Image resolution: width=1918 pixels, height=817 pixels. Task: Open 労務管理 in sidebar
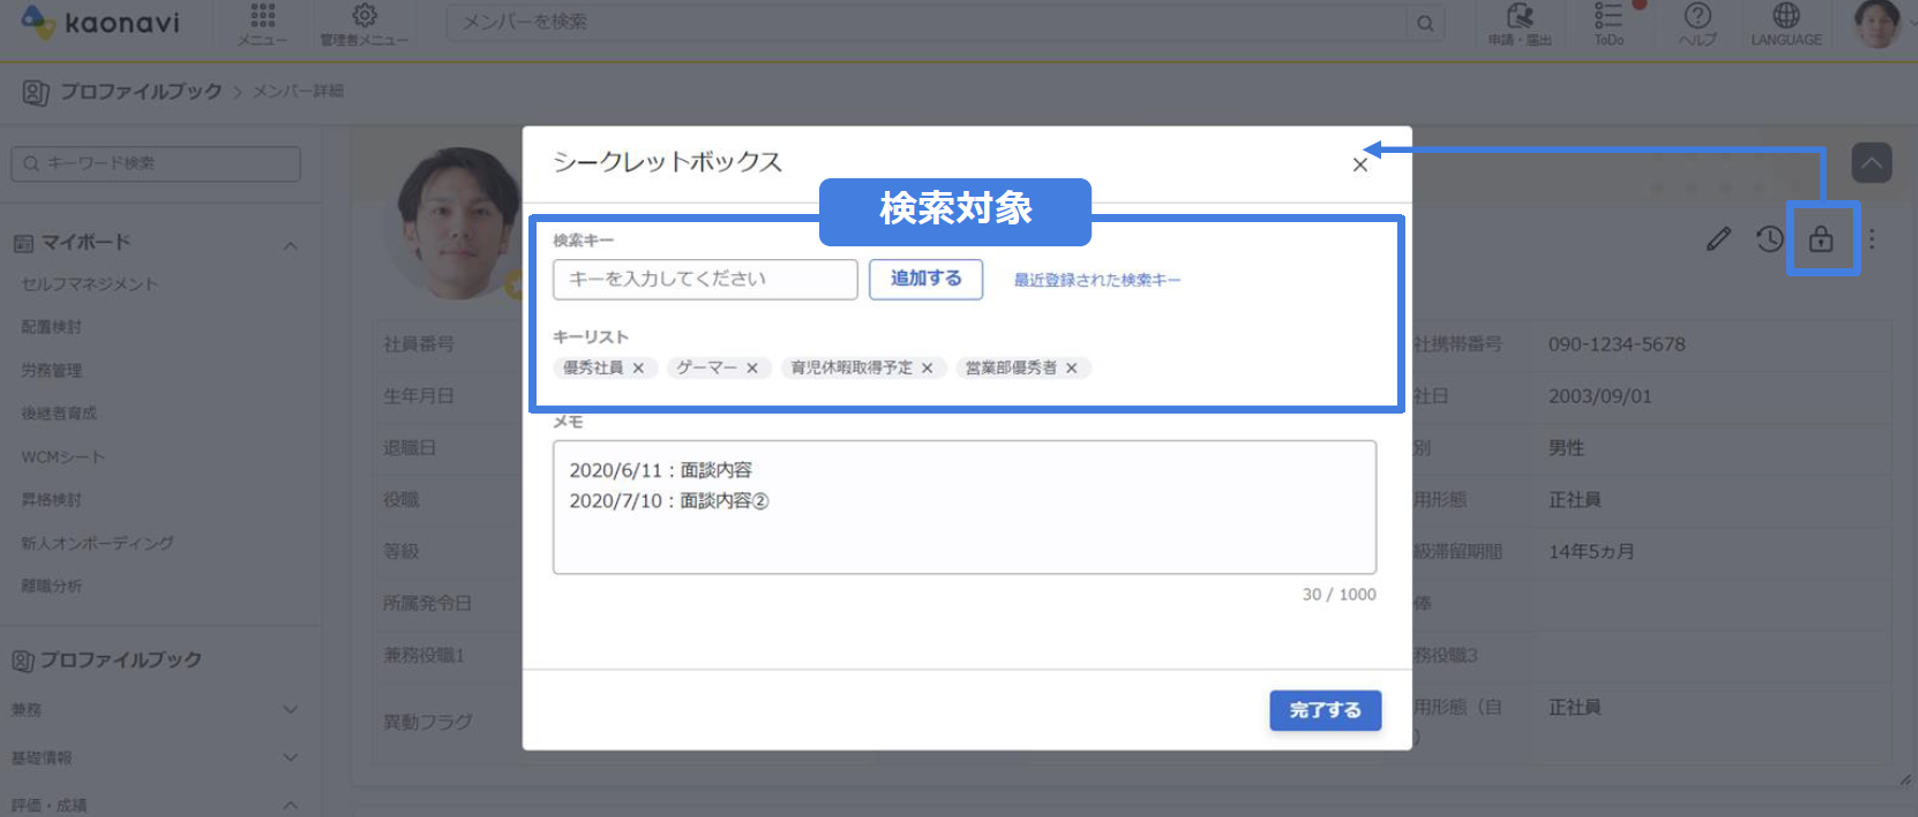pos(51,370)
